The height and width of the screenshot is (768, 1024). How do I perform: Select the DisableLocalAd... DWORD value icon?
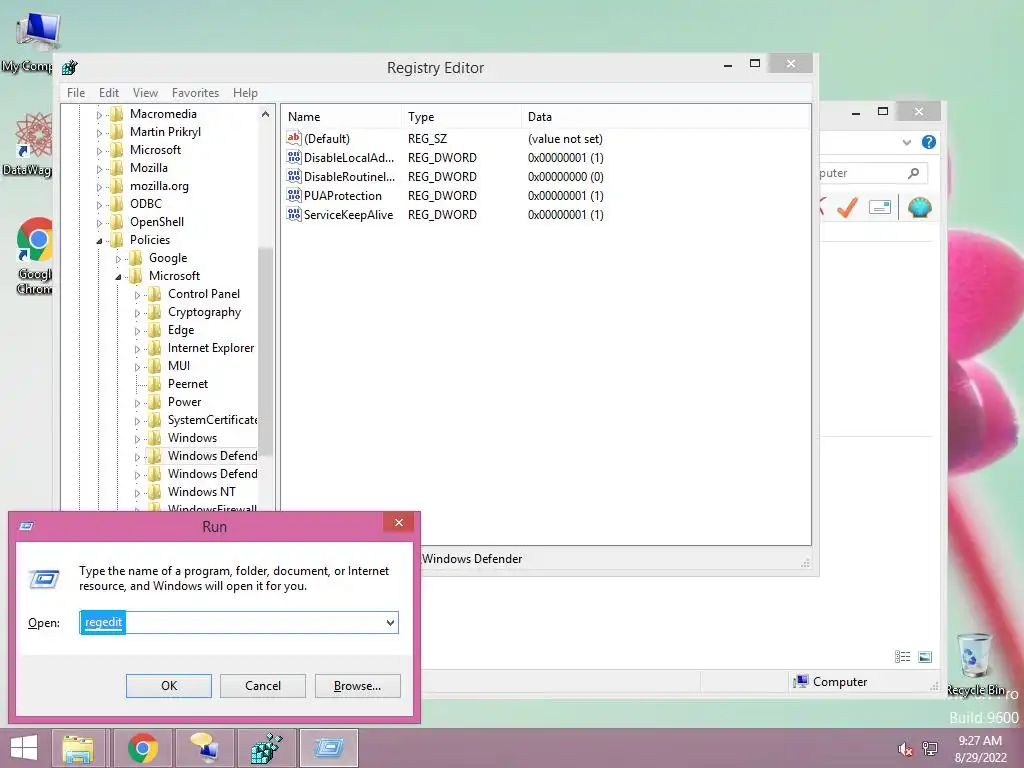coord(294,157)
